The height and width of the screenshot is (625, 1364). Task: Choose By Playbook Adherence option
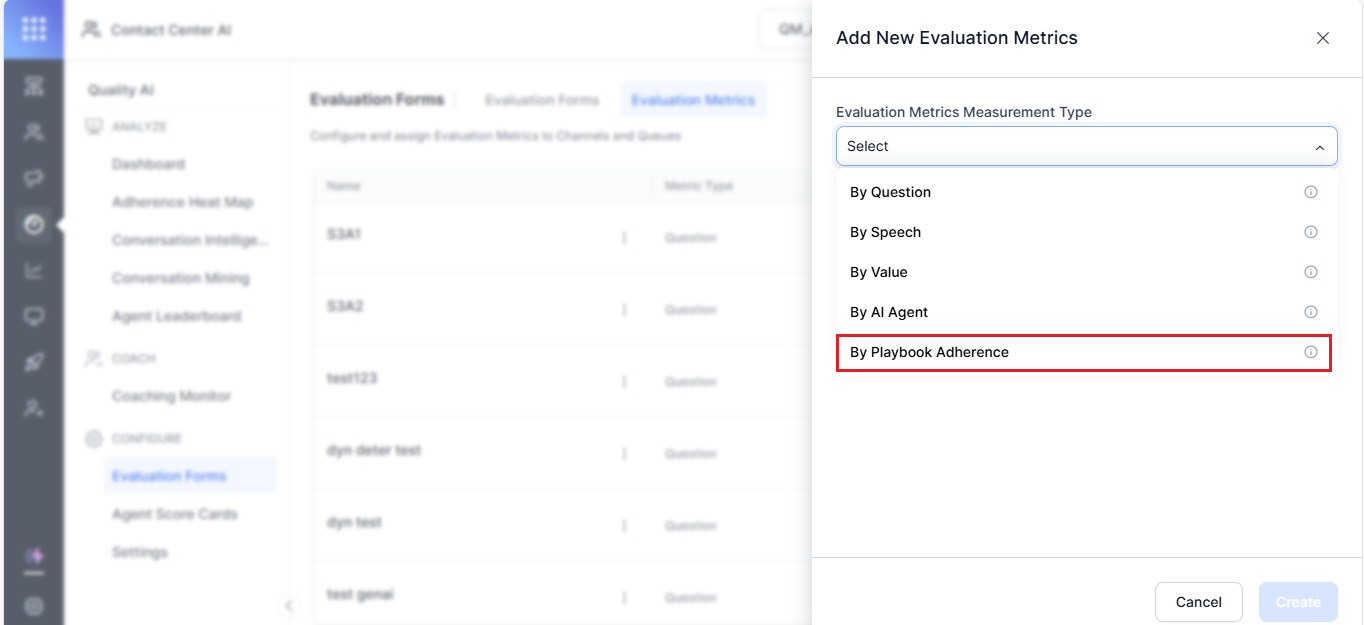pos(929,352)
